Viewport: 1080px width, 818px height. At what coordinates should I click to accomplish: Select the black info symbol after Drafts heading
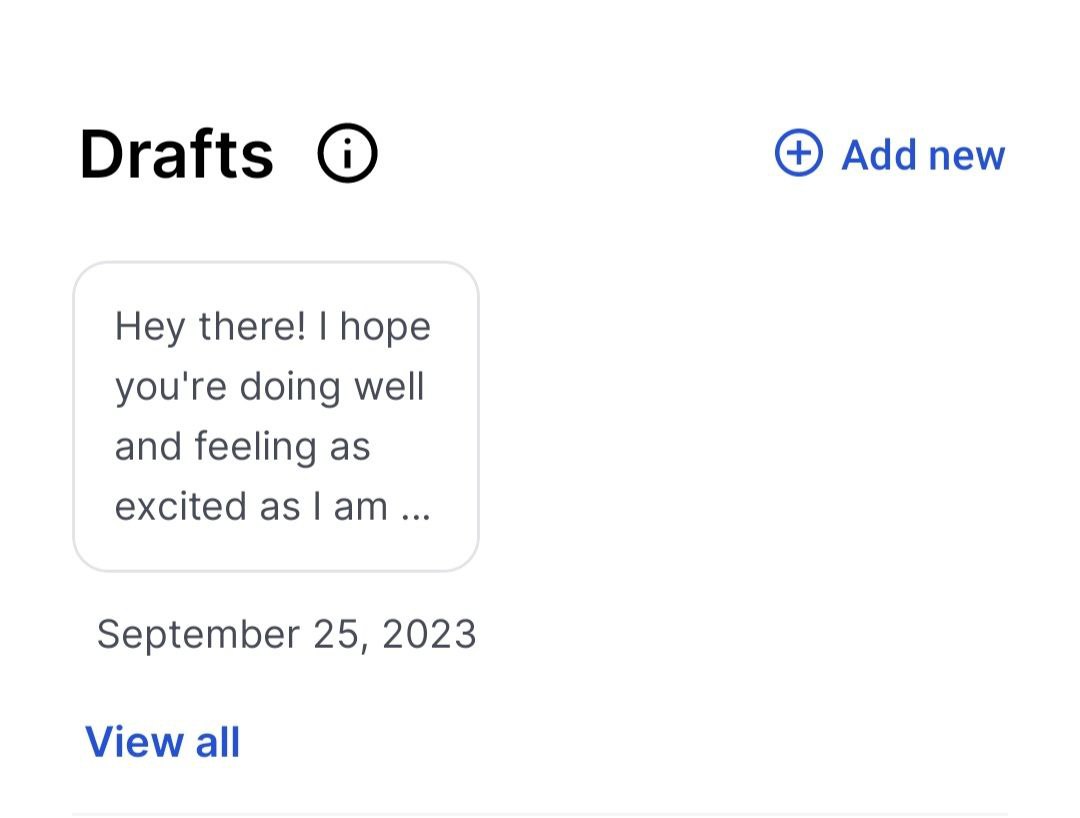[347, 155]
